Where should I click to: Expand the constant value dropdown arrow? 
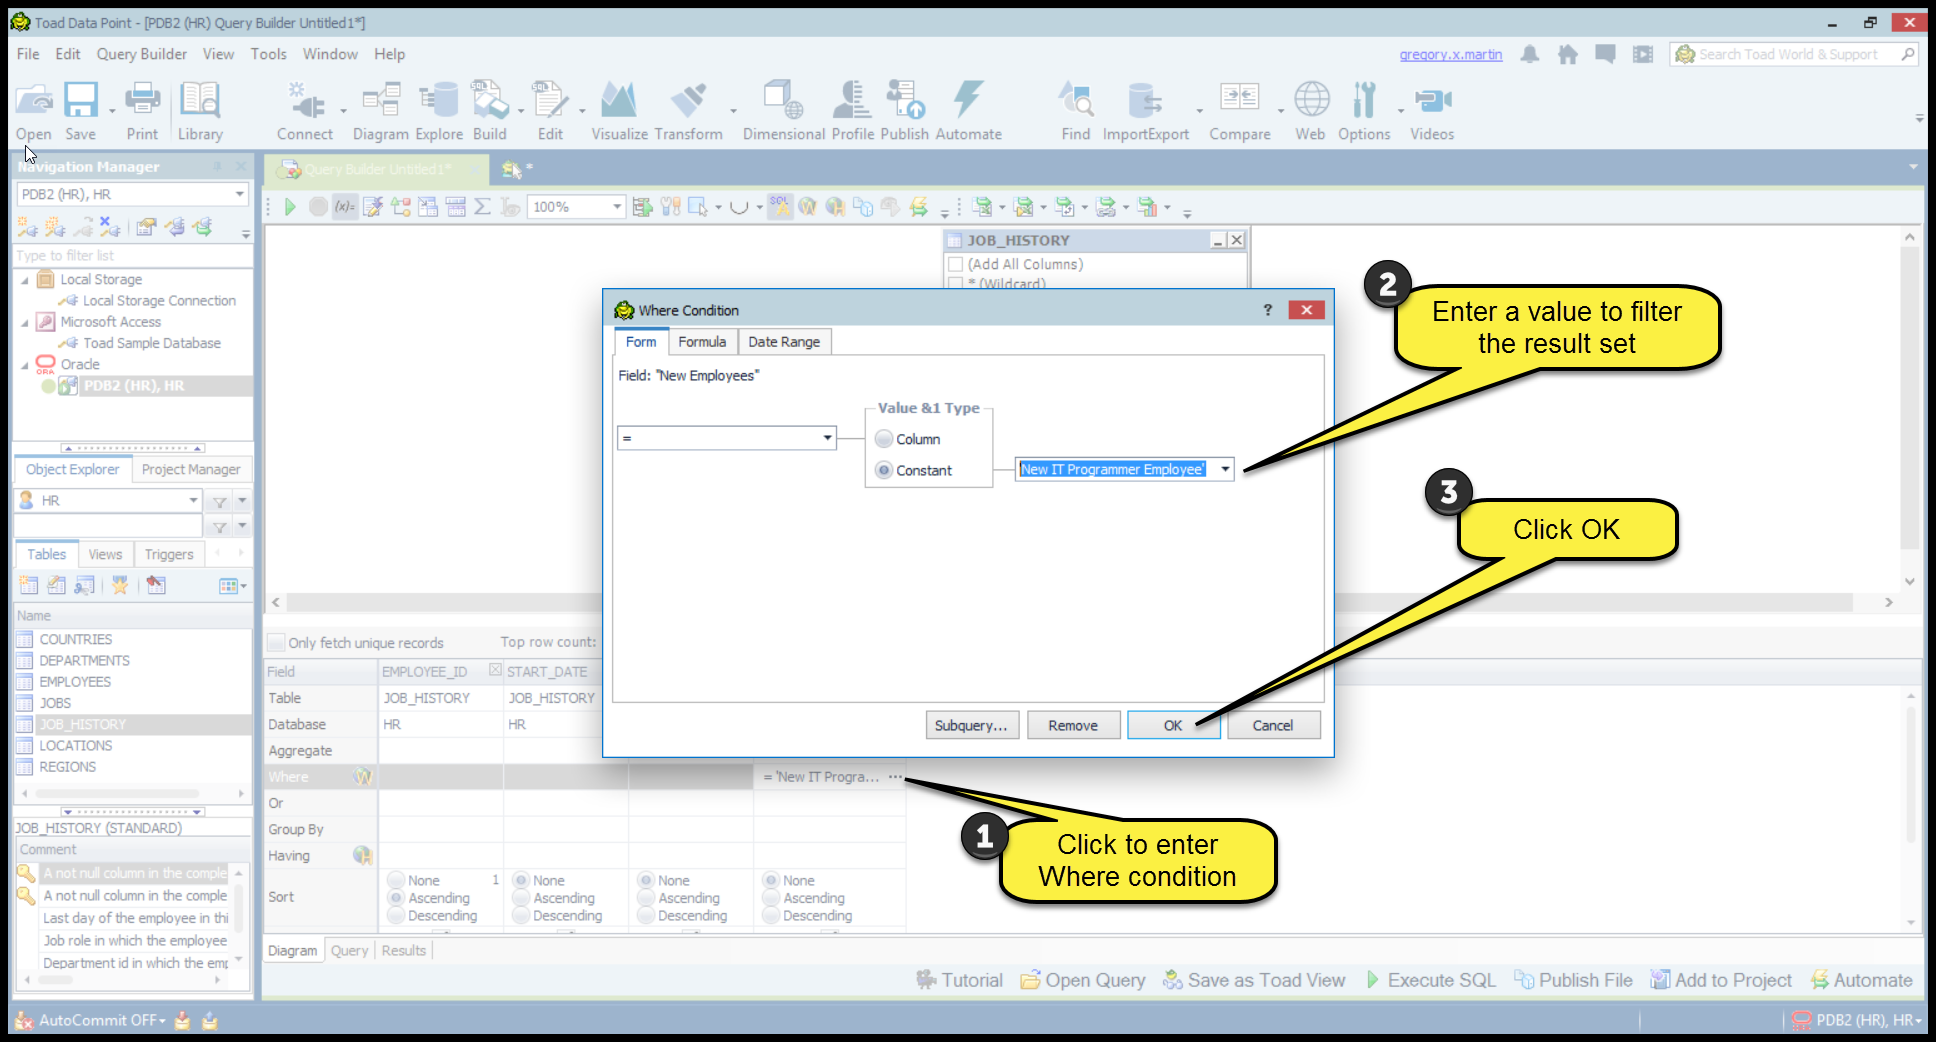[x=1225, y=469]
